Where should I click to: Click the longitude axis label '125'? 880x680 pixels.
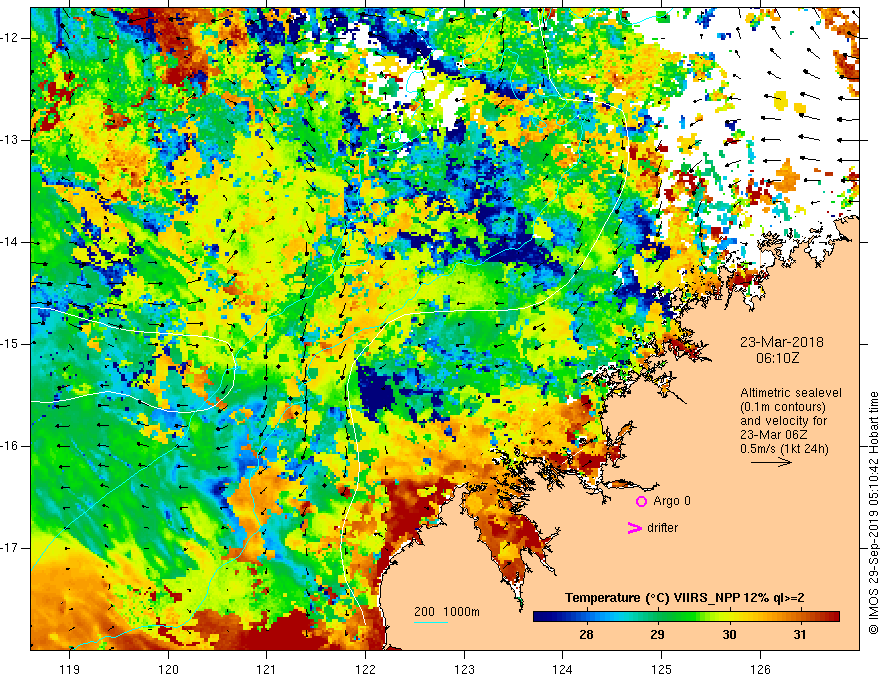tap(661, 669)
